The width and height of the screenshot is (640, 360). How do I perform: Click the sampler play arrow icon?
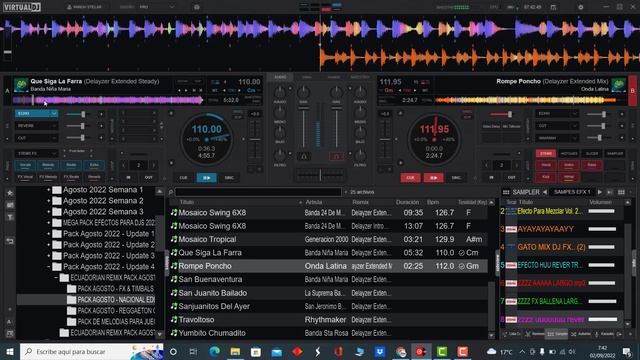600,192
